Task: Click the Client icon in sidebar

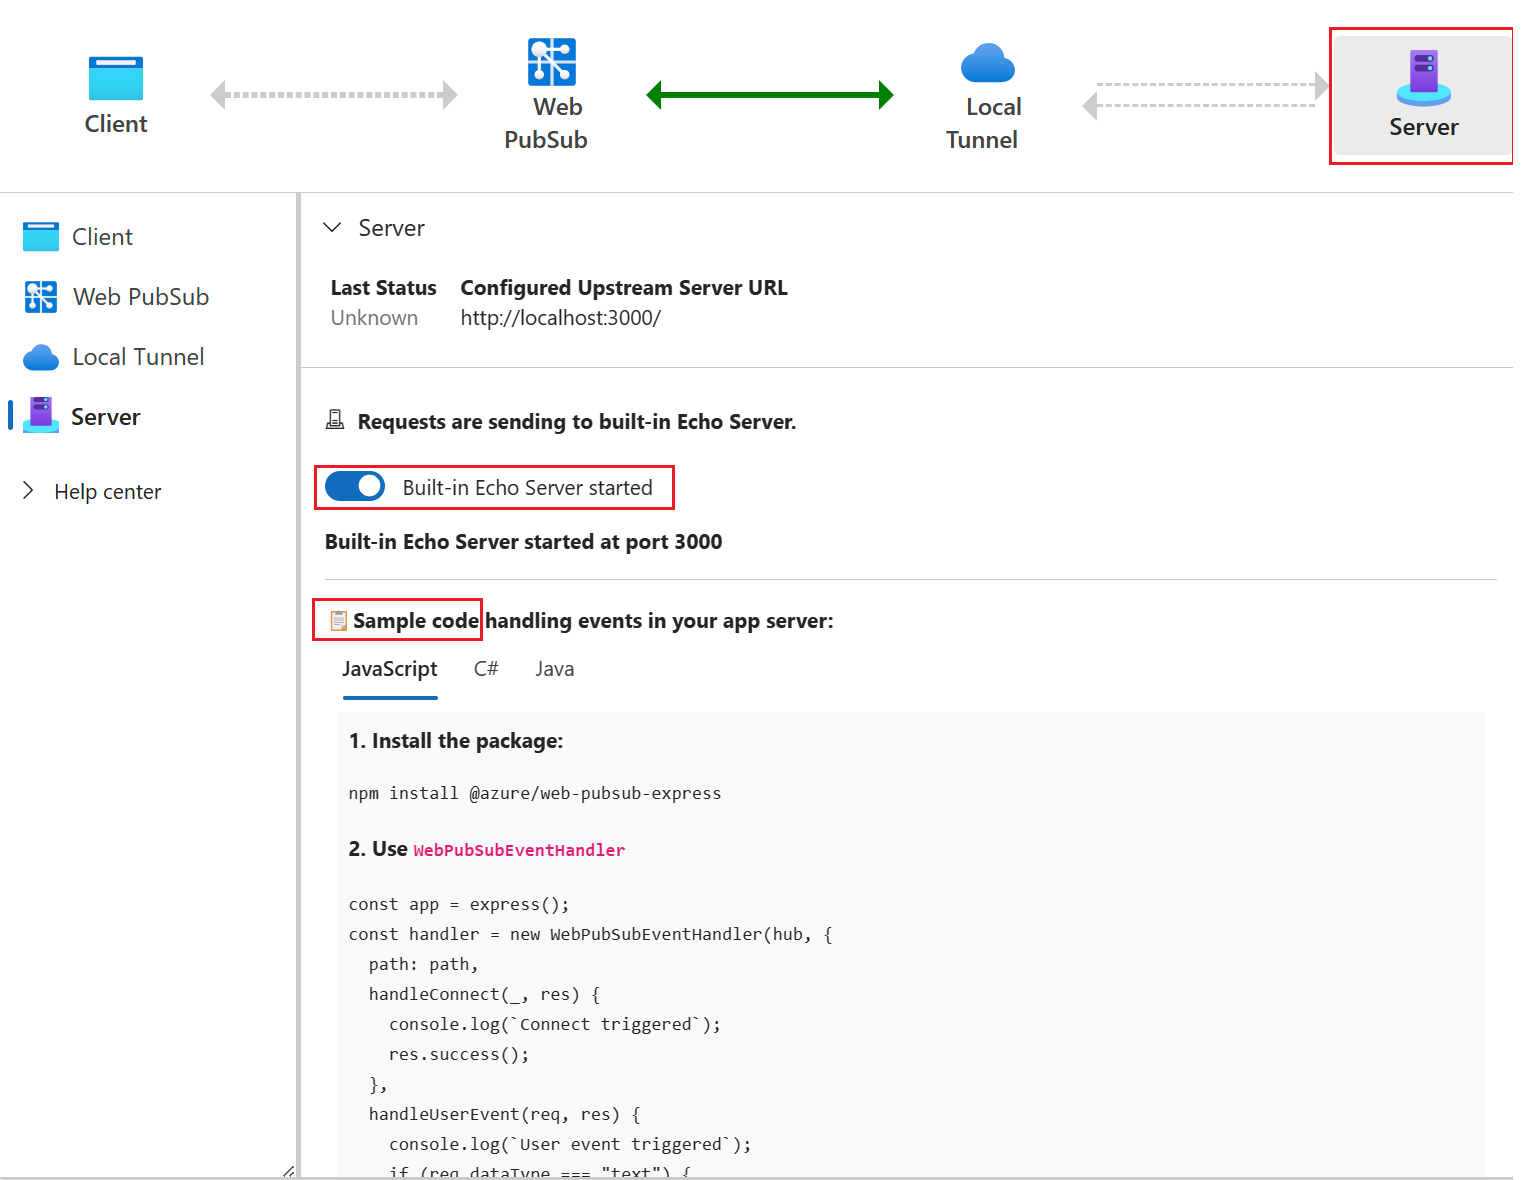Action: point(41,237)
